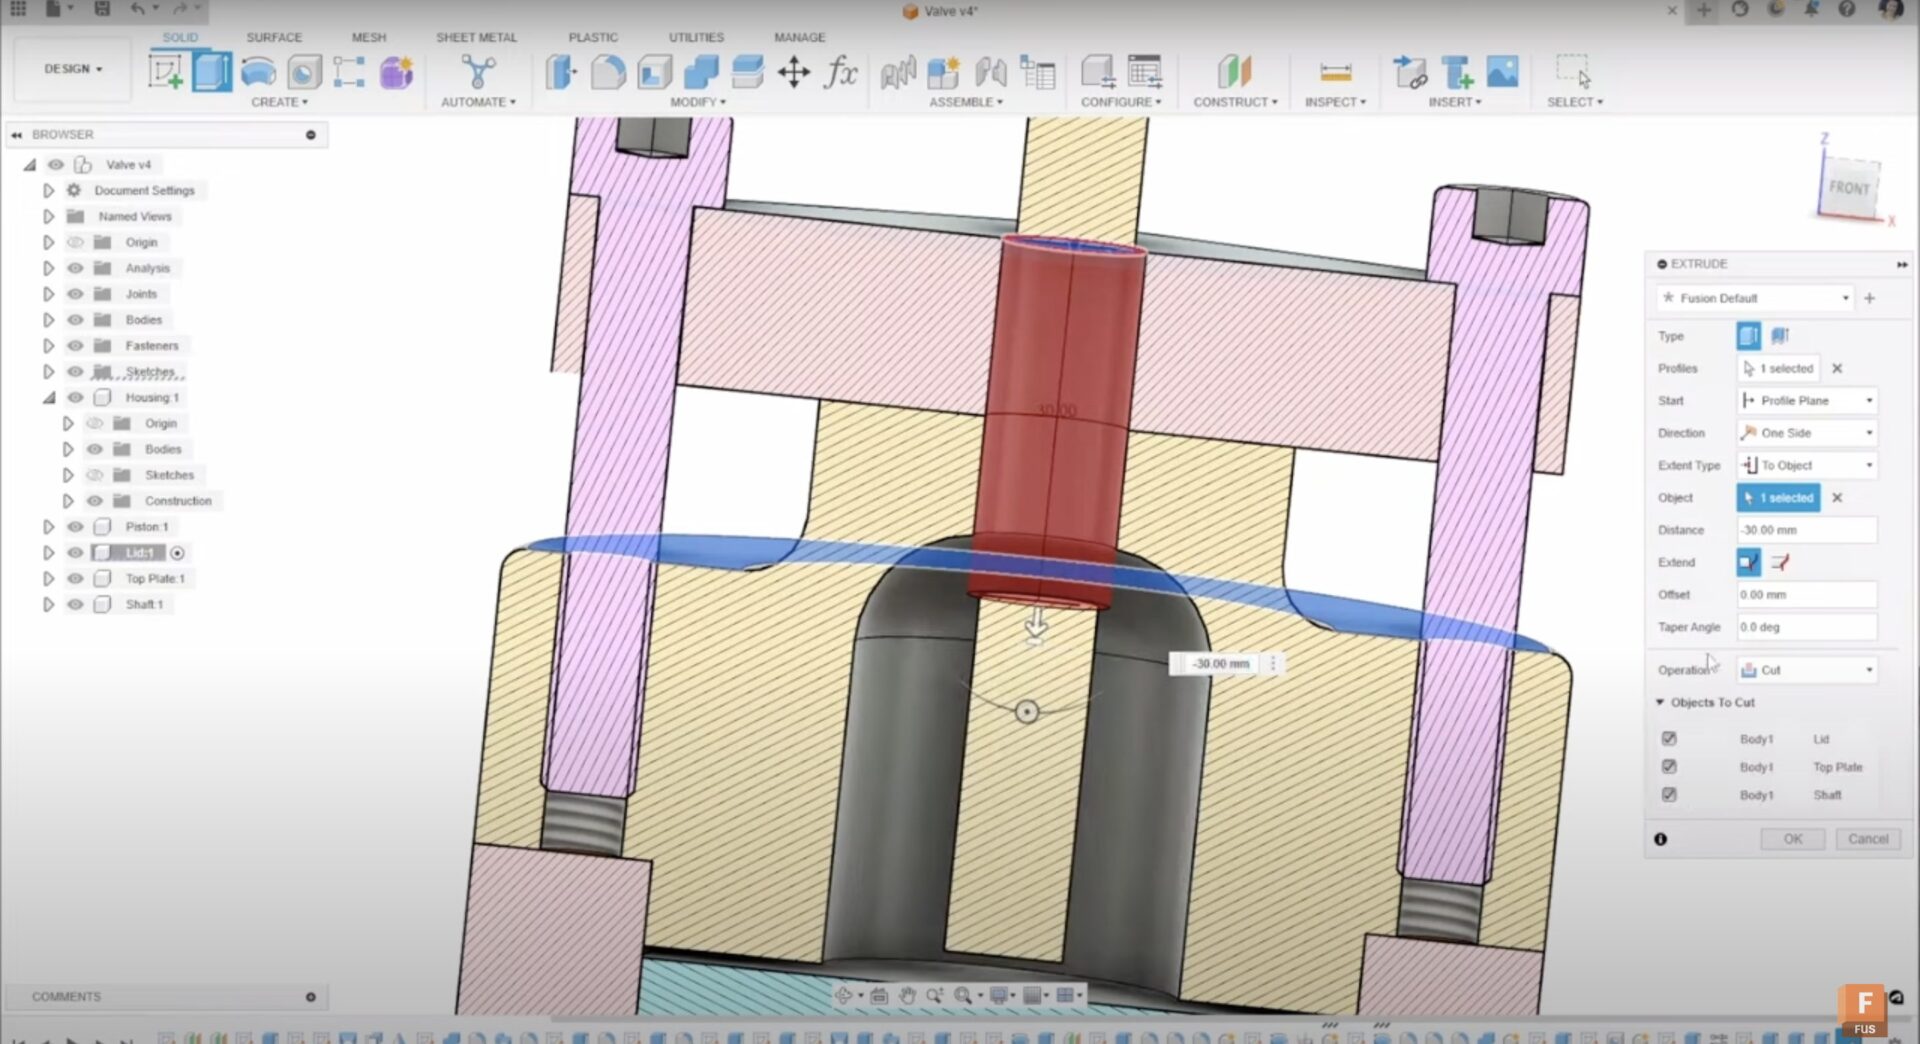
Task: Expand the Housing:1 Construction folder
Action: coord(68,500)
